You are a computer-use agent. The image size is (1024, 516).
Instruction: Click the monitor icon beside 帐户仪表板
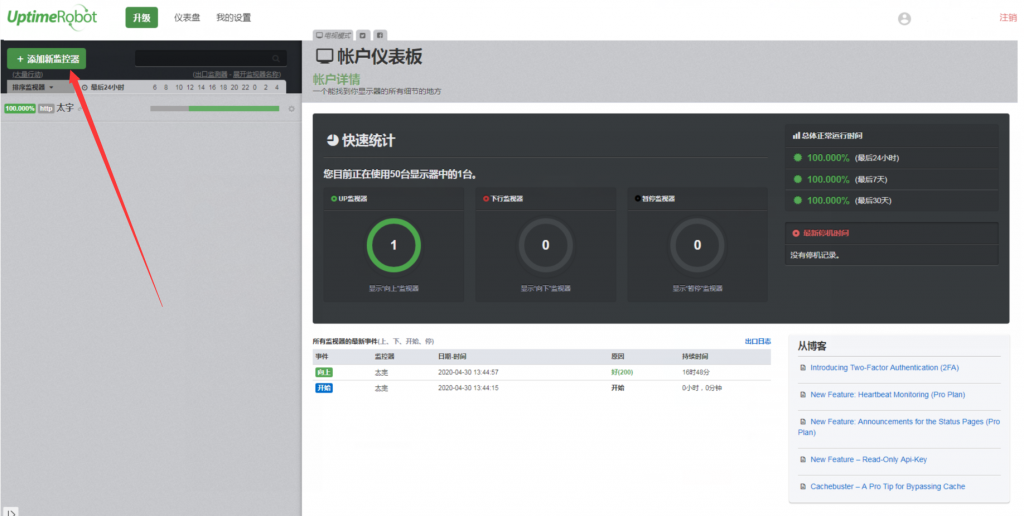coord(325,56)
